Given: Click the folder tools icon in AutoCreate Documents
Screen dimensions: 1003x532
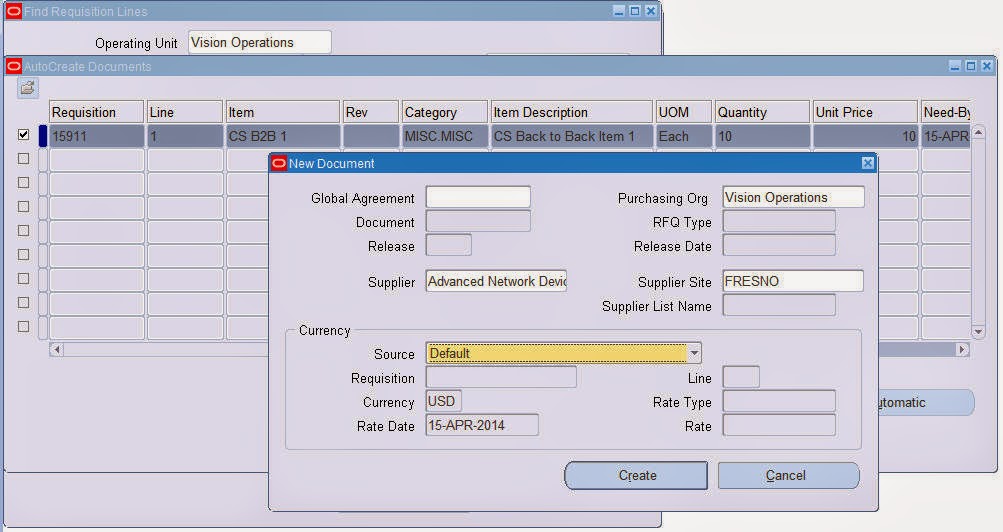Looking at the screenshot, I should [x=28, y=88].
